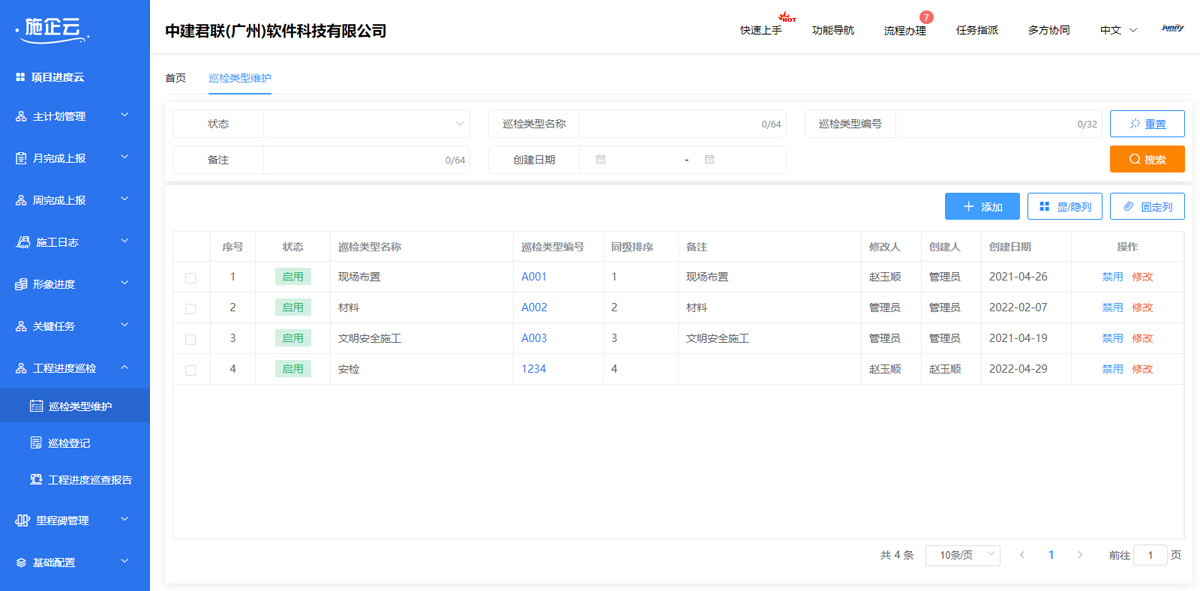Screen dimensions: 1200x591
Task: Tick the checkbox for row 现场布置
Action: [x=191, y=278]
